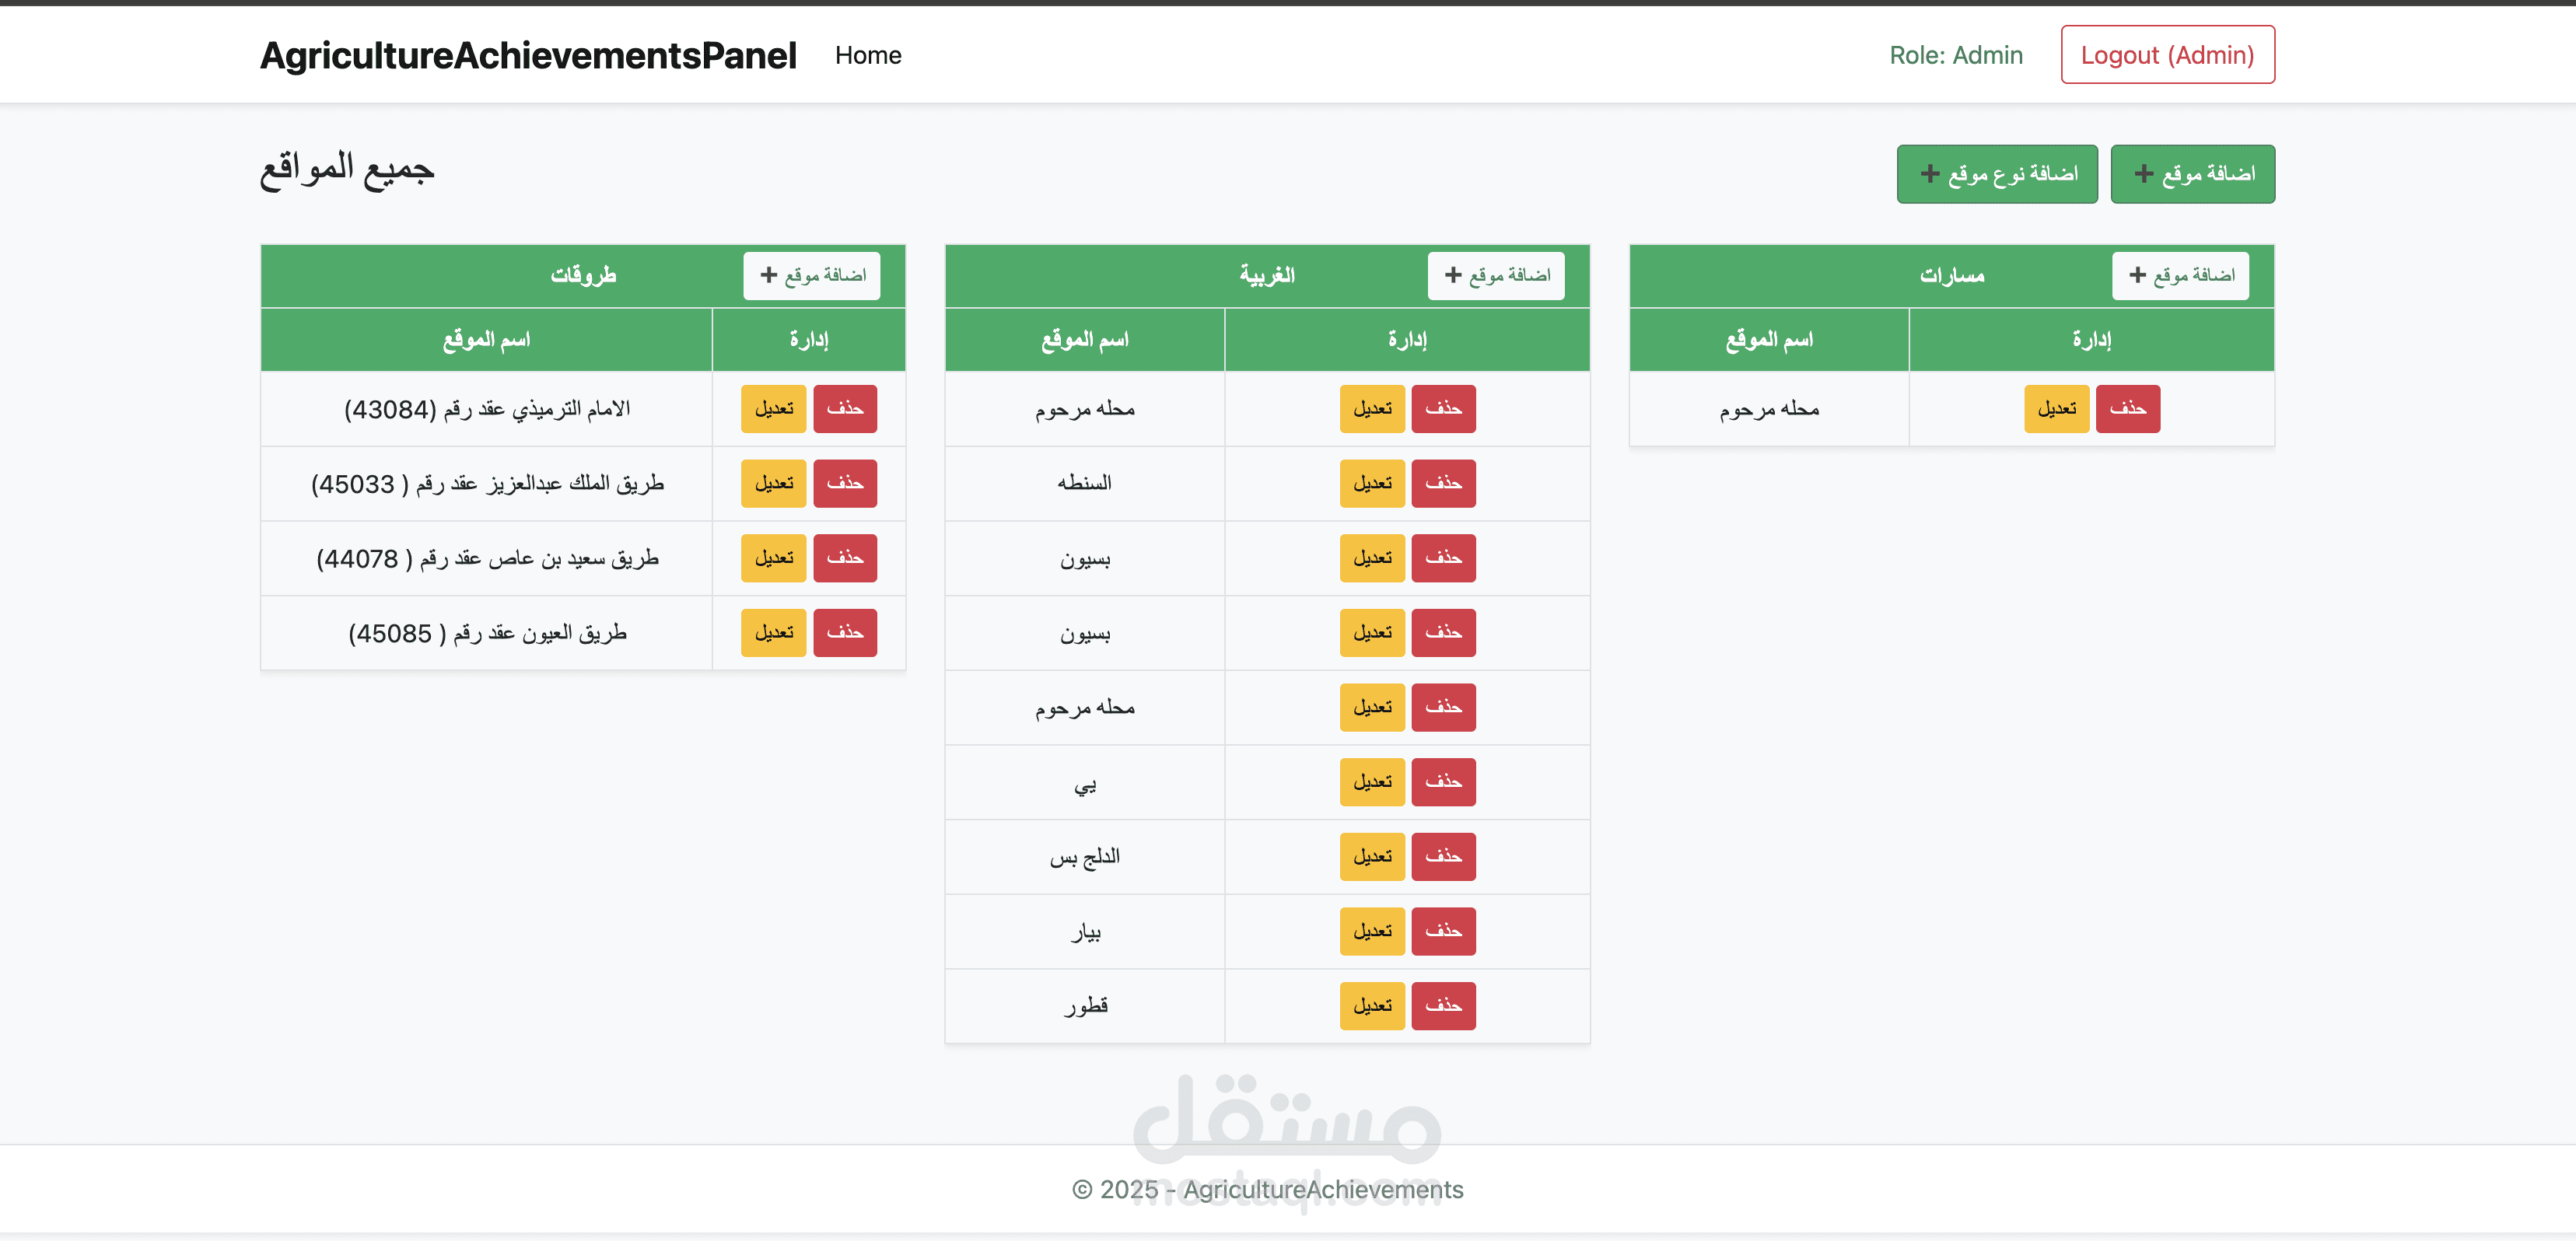Delete the الامام الترميذي (43084) row

[844, 408]
